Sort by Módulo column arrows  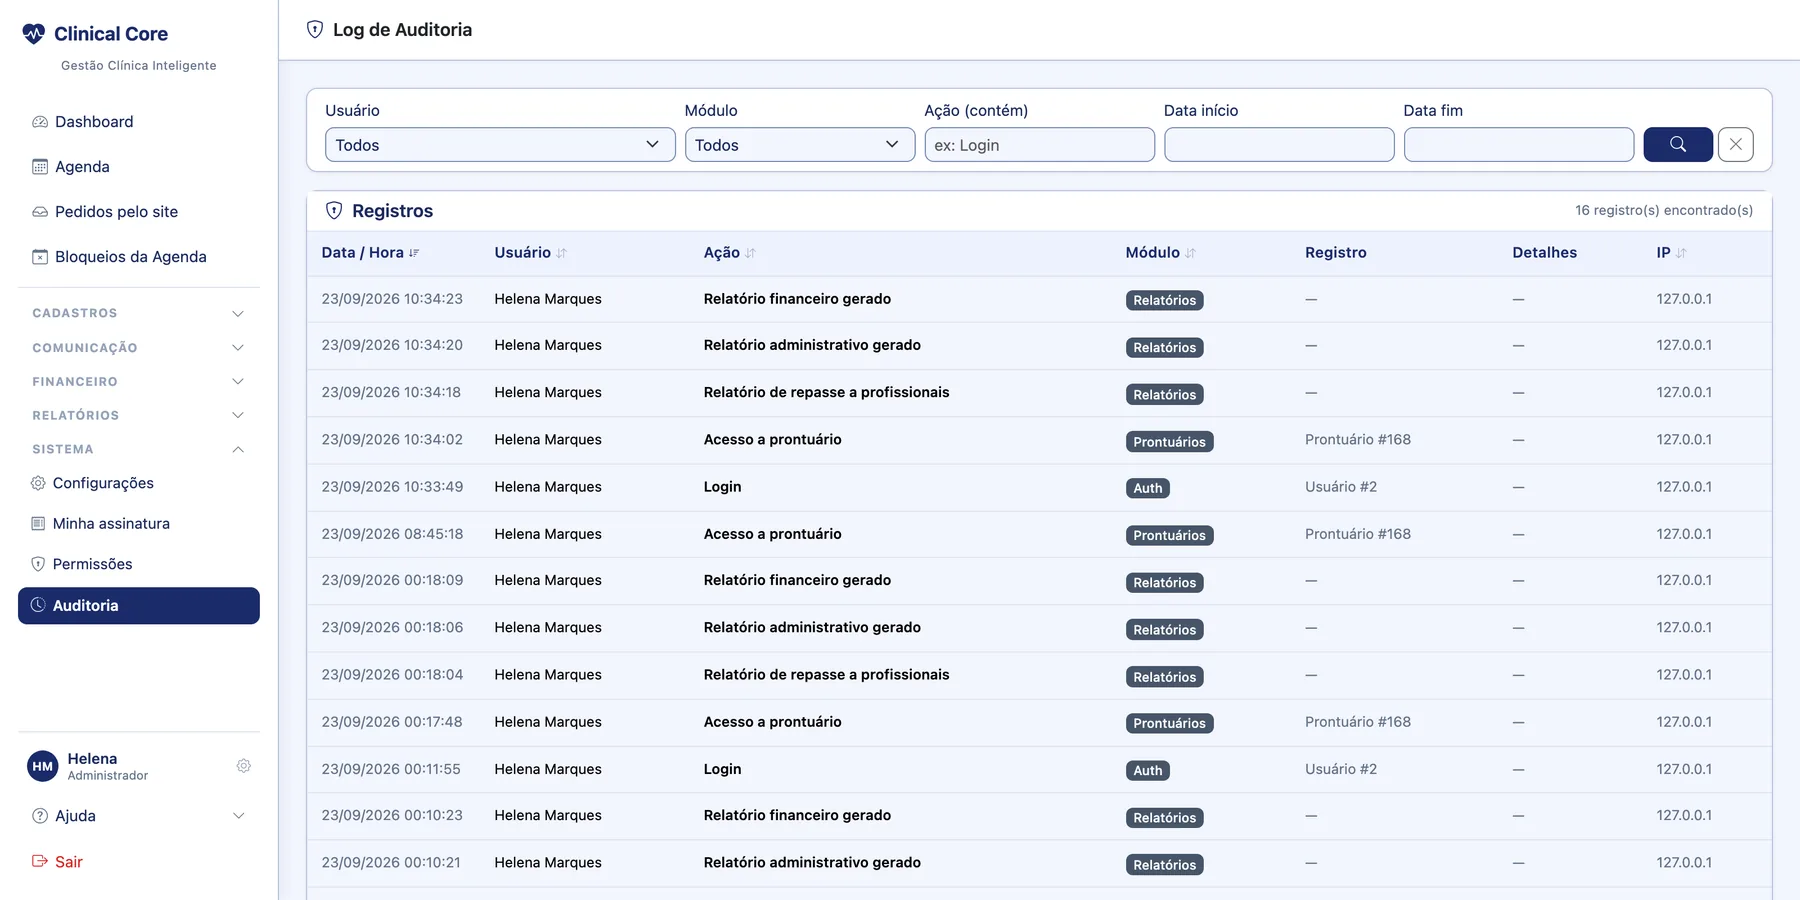[1190, 253]
